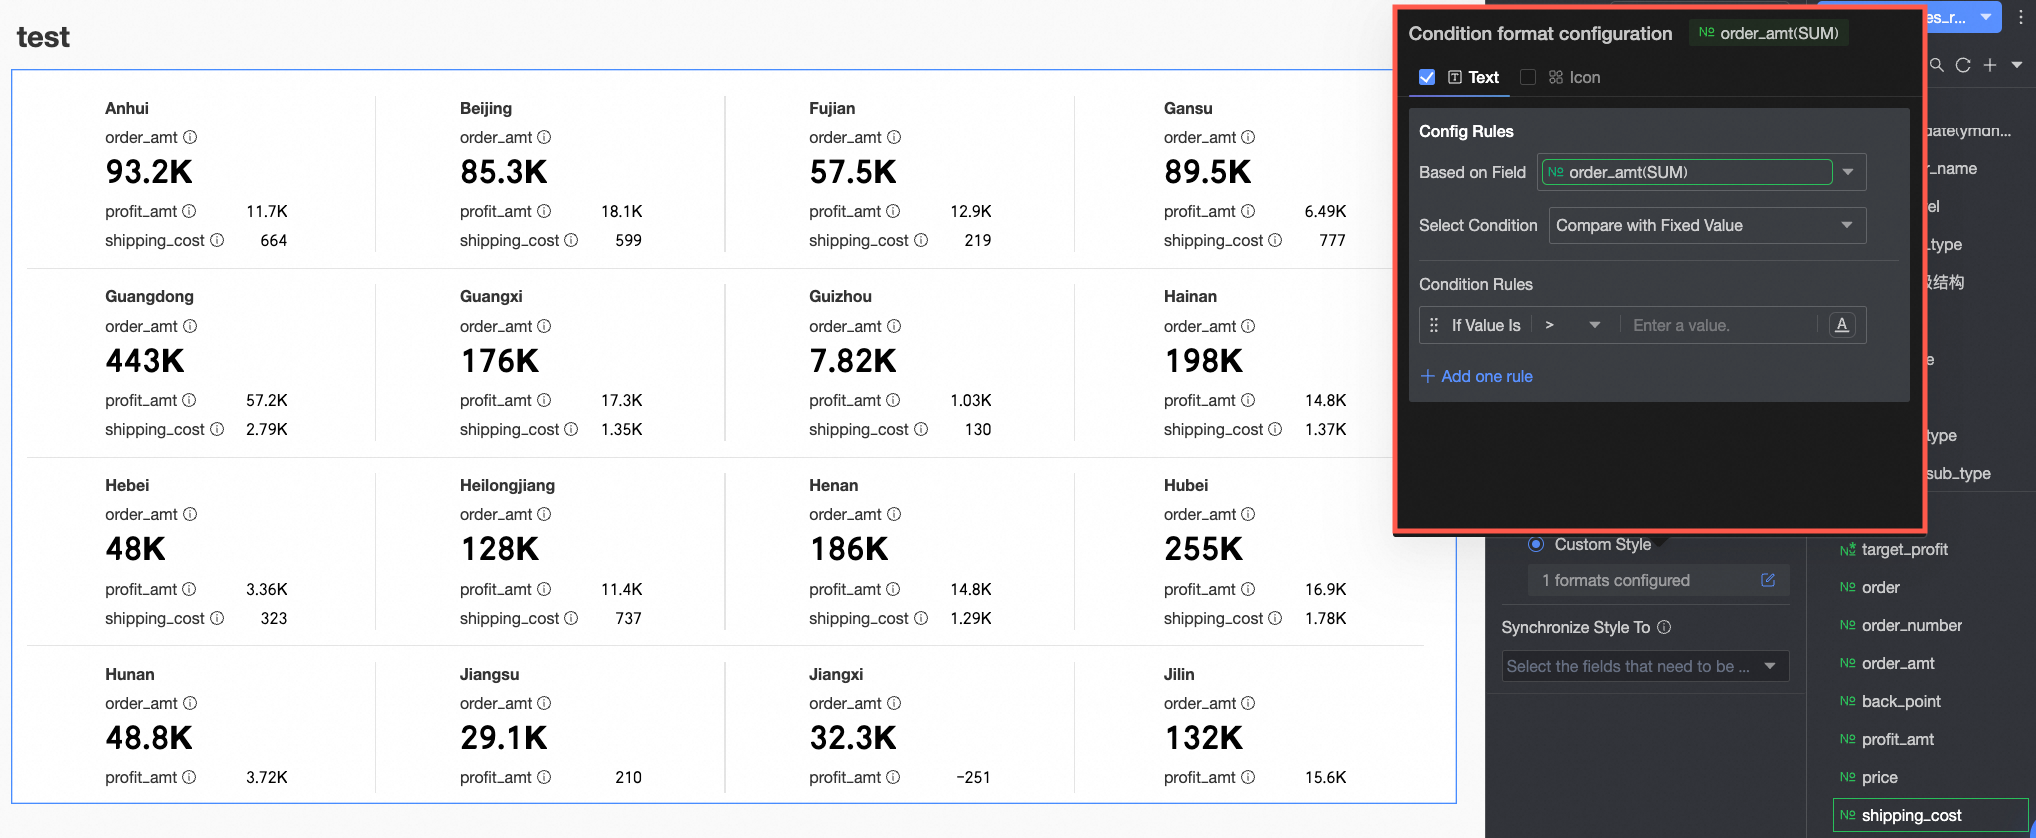The height and width of the screenshot is (838, 2036).
Task: Expand arrow next to the plus icon
Action: tap(2017, 65)
